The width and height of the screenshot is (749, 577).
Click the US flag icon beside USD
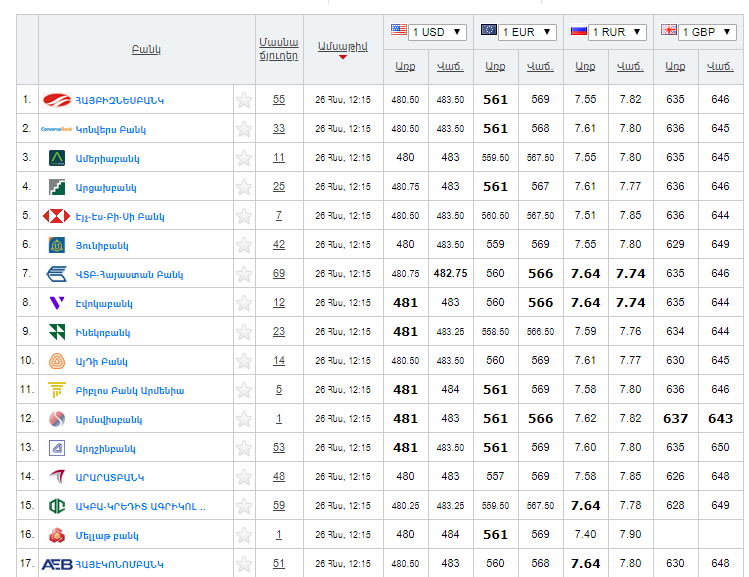399,30
